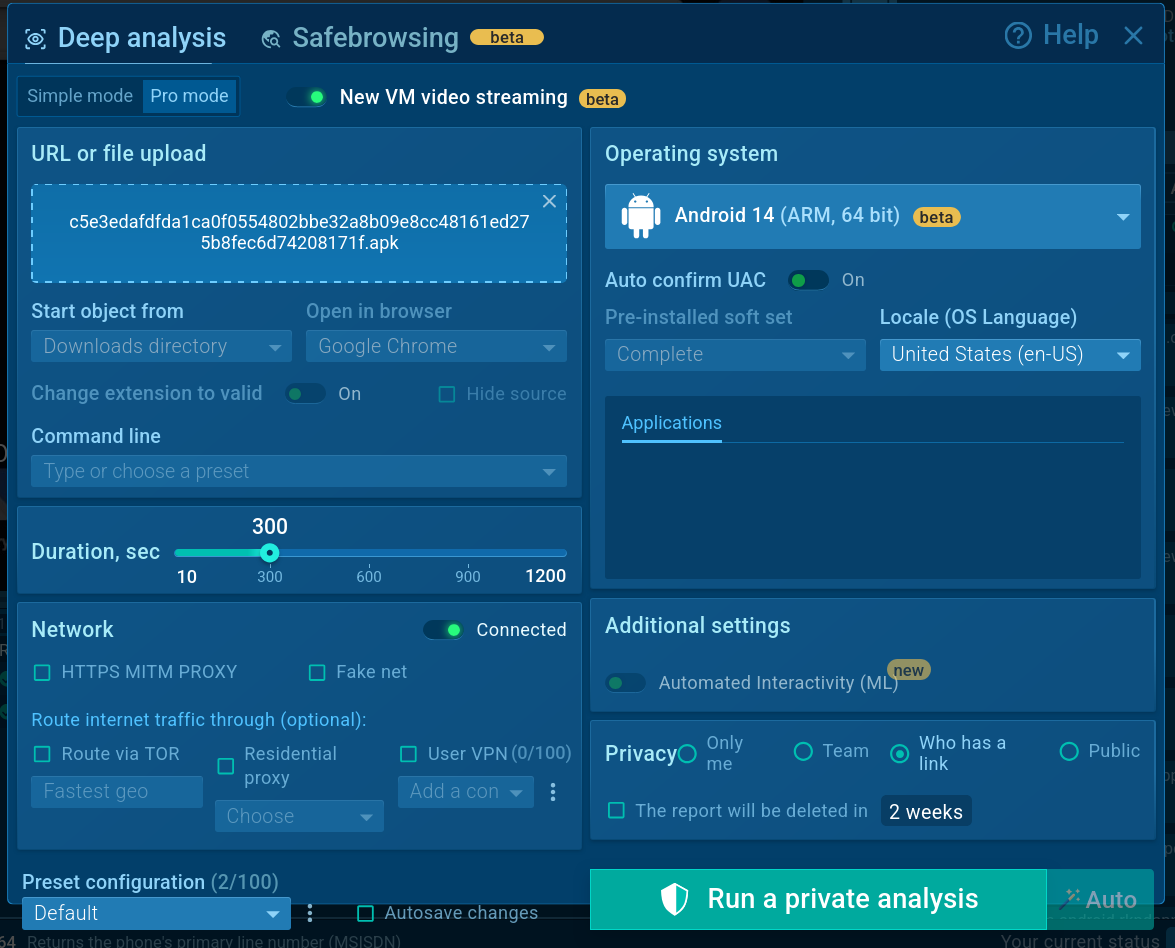Open the Android 14 operating system dropdown
Screen dimensions: 1175x948
click(x=873, y=217)
